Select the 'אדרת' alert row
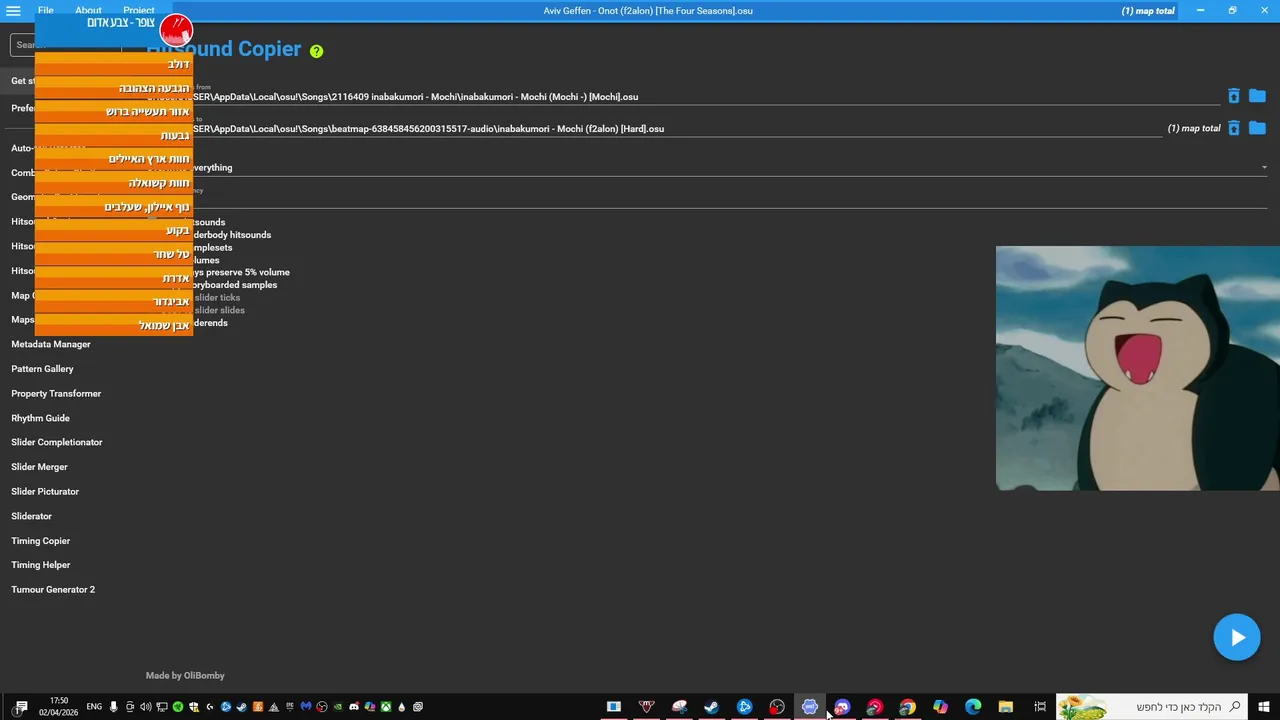The height and width of the screenshot is (720, 1280). click(114, 278)
